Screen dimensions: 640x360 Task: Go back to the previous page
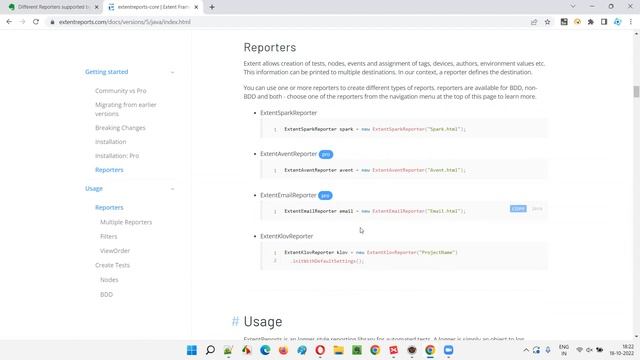coord(9,22)
